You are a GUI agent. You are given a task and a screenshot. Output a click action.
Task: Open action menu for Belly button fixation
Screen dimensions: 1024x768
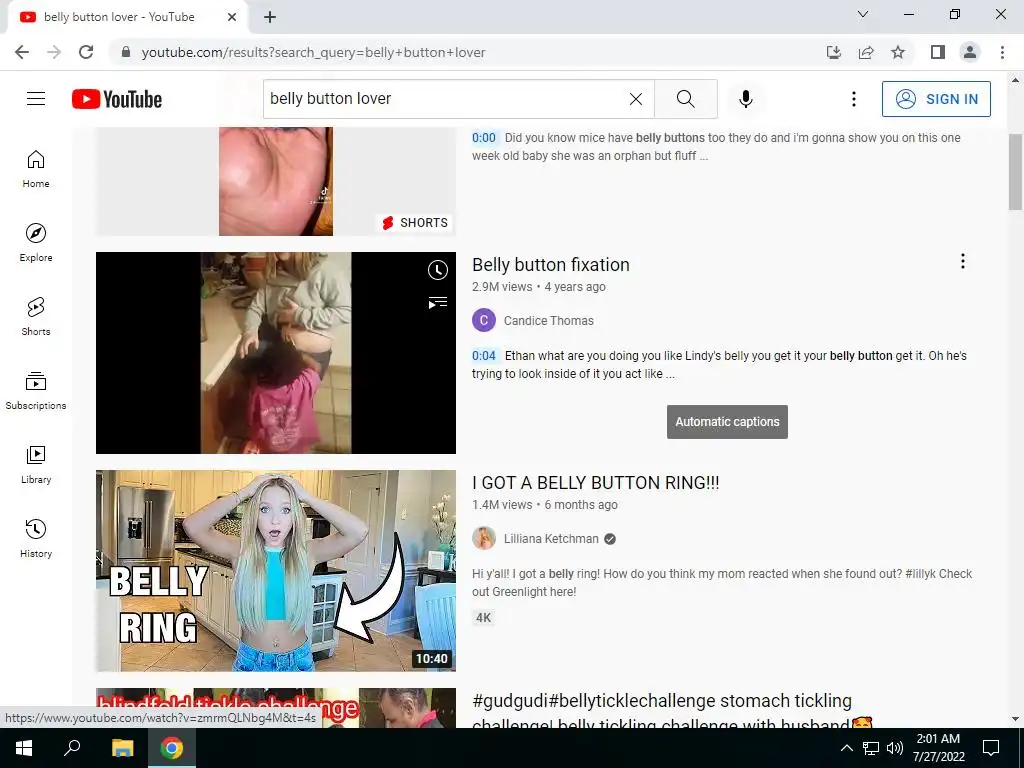pos(963,261)
